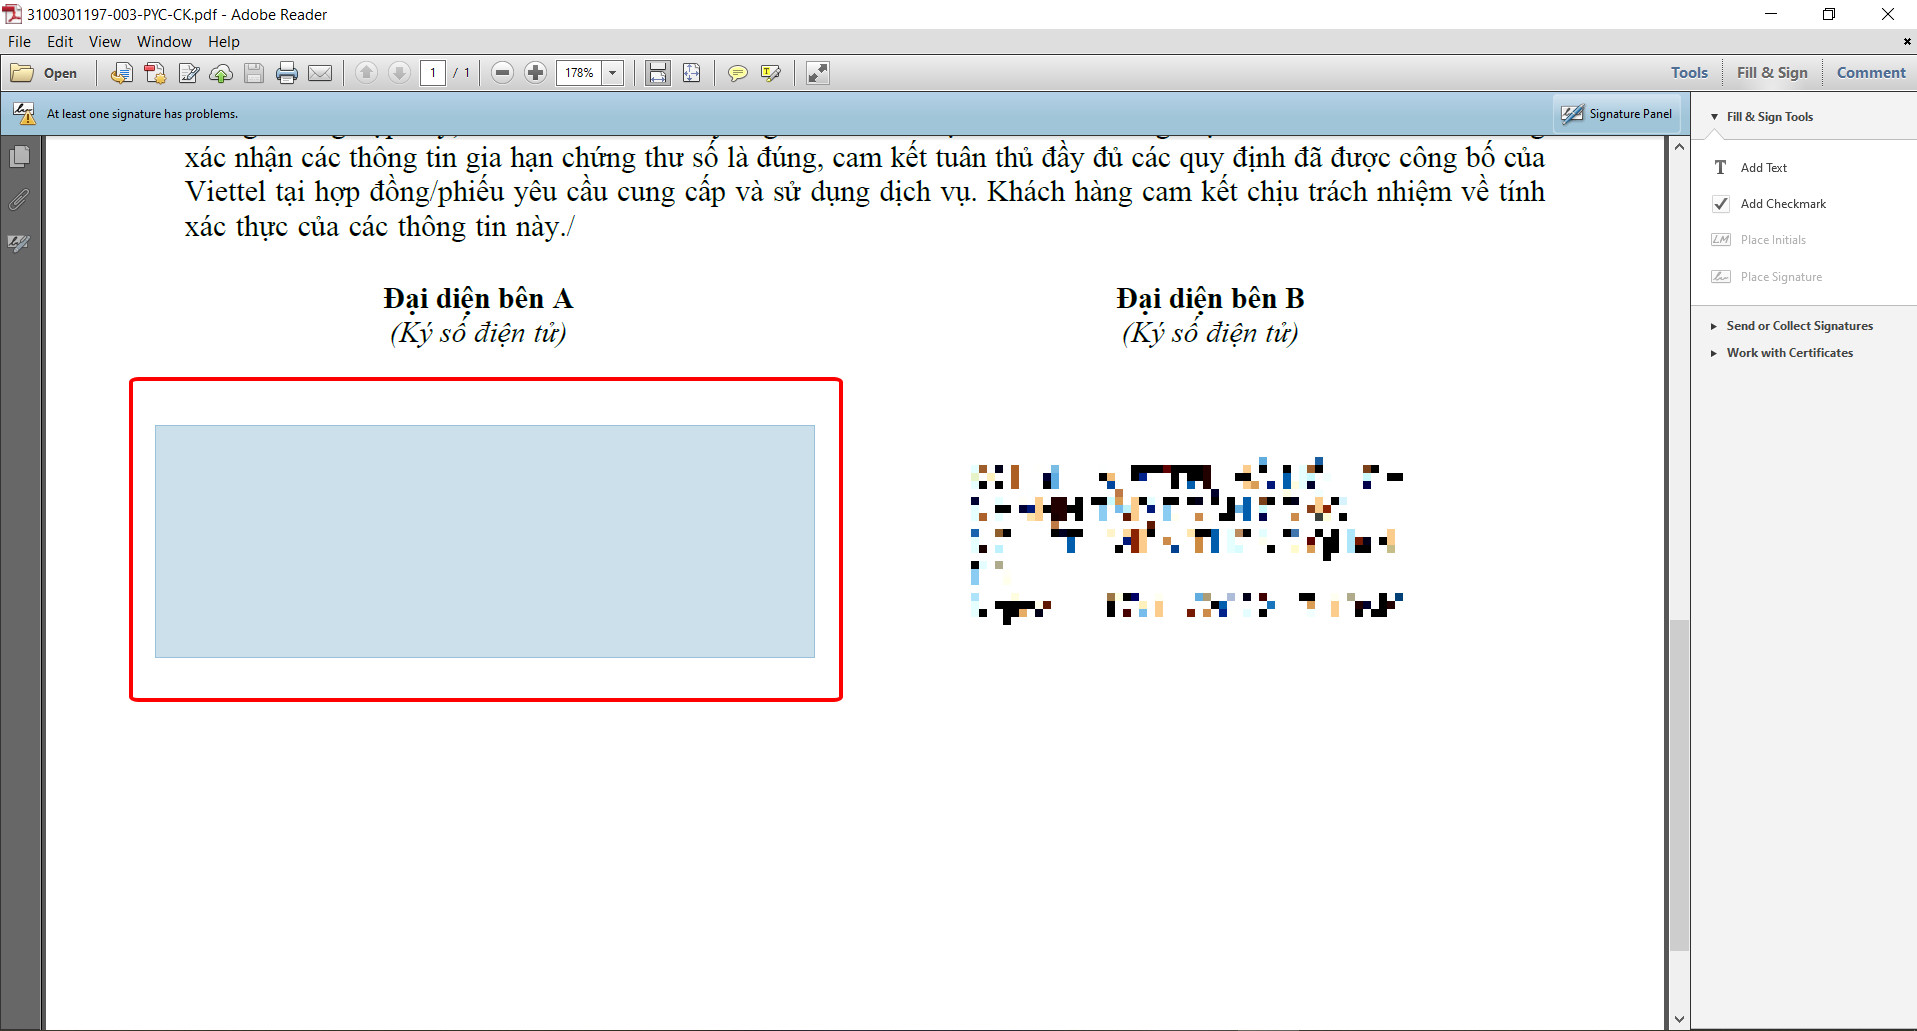Click the page number input field
This screenshot has height=1031, width=1917.
click(433, 73)
